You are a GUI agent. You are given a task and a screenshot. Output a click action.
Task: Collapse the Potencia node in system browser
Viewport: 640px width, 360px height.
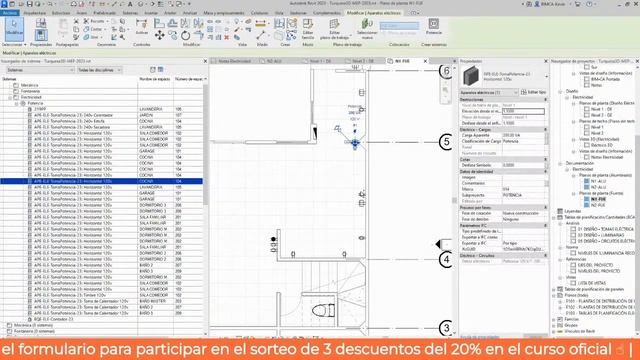point(17,104)
